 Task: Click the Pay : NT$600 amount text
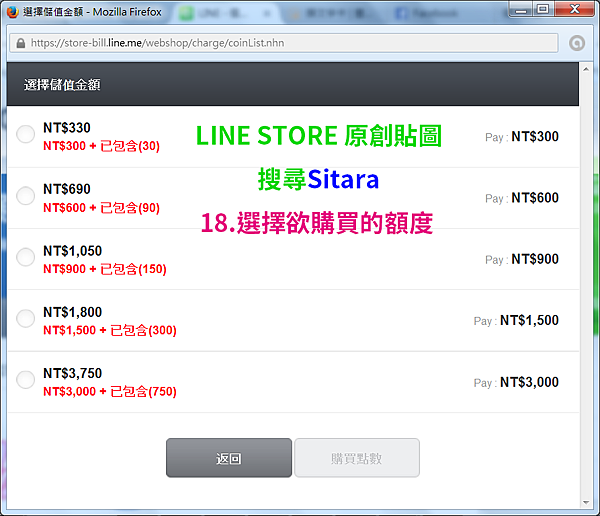tap(522, 198)
